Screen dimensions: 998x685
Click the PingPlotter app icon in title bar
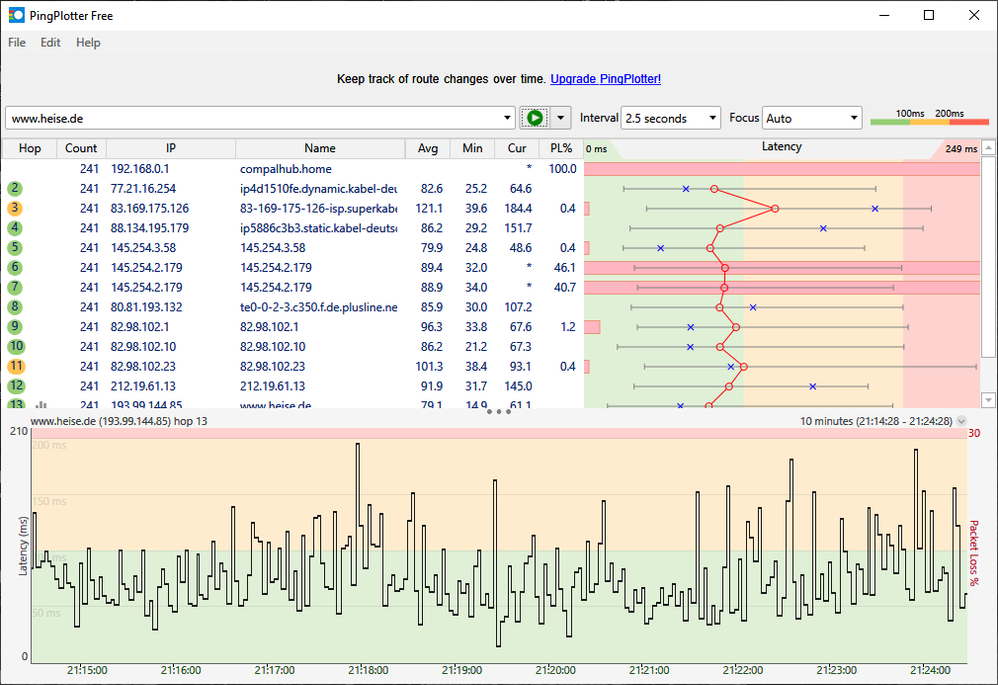16,15
